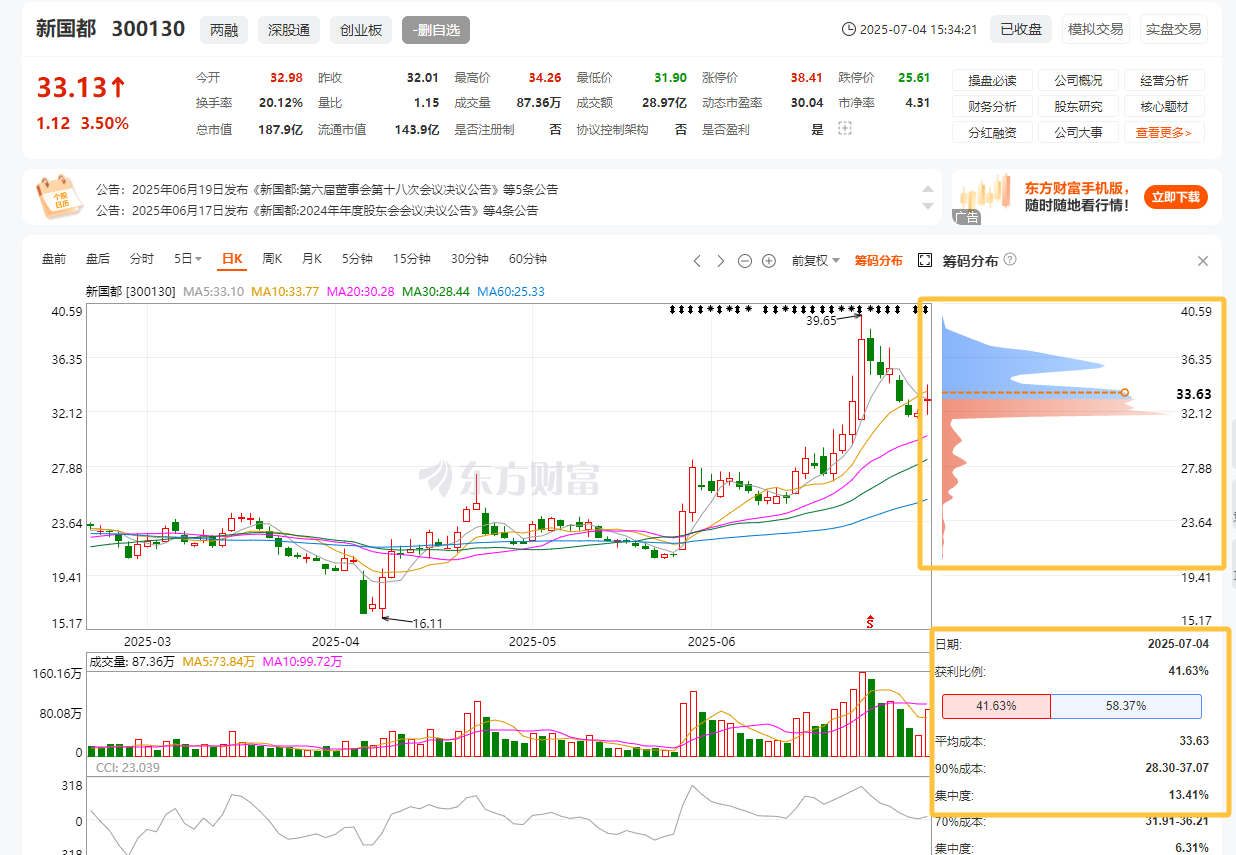The height and width of the screenshot is (855, 1236).
Task: Click the orange average cost handle at 33.63
Action: 1125,393
